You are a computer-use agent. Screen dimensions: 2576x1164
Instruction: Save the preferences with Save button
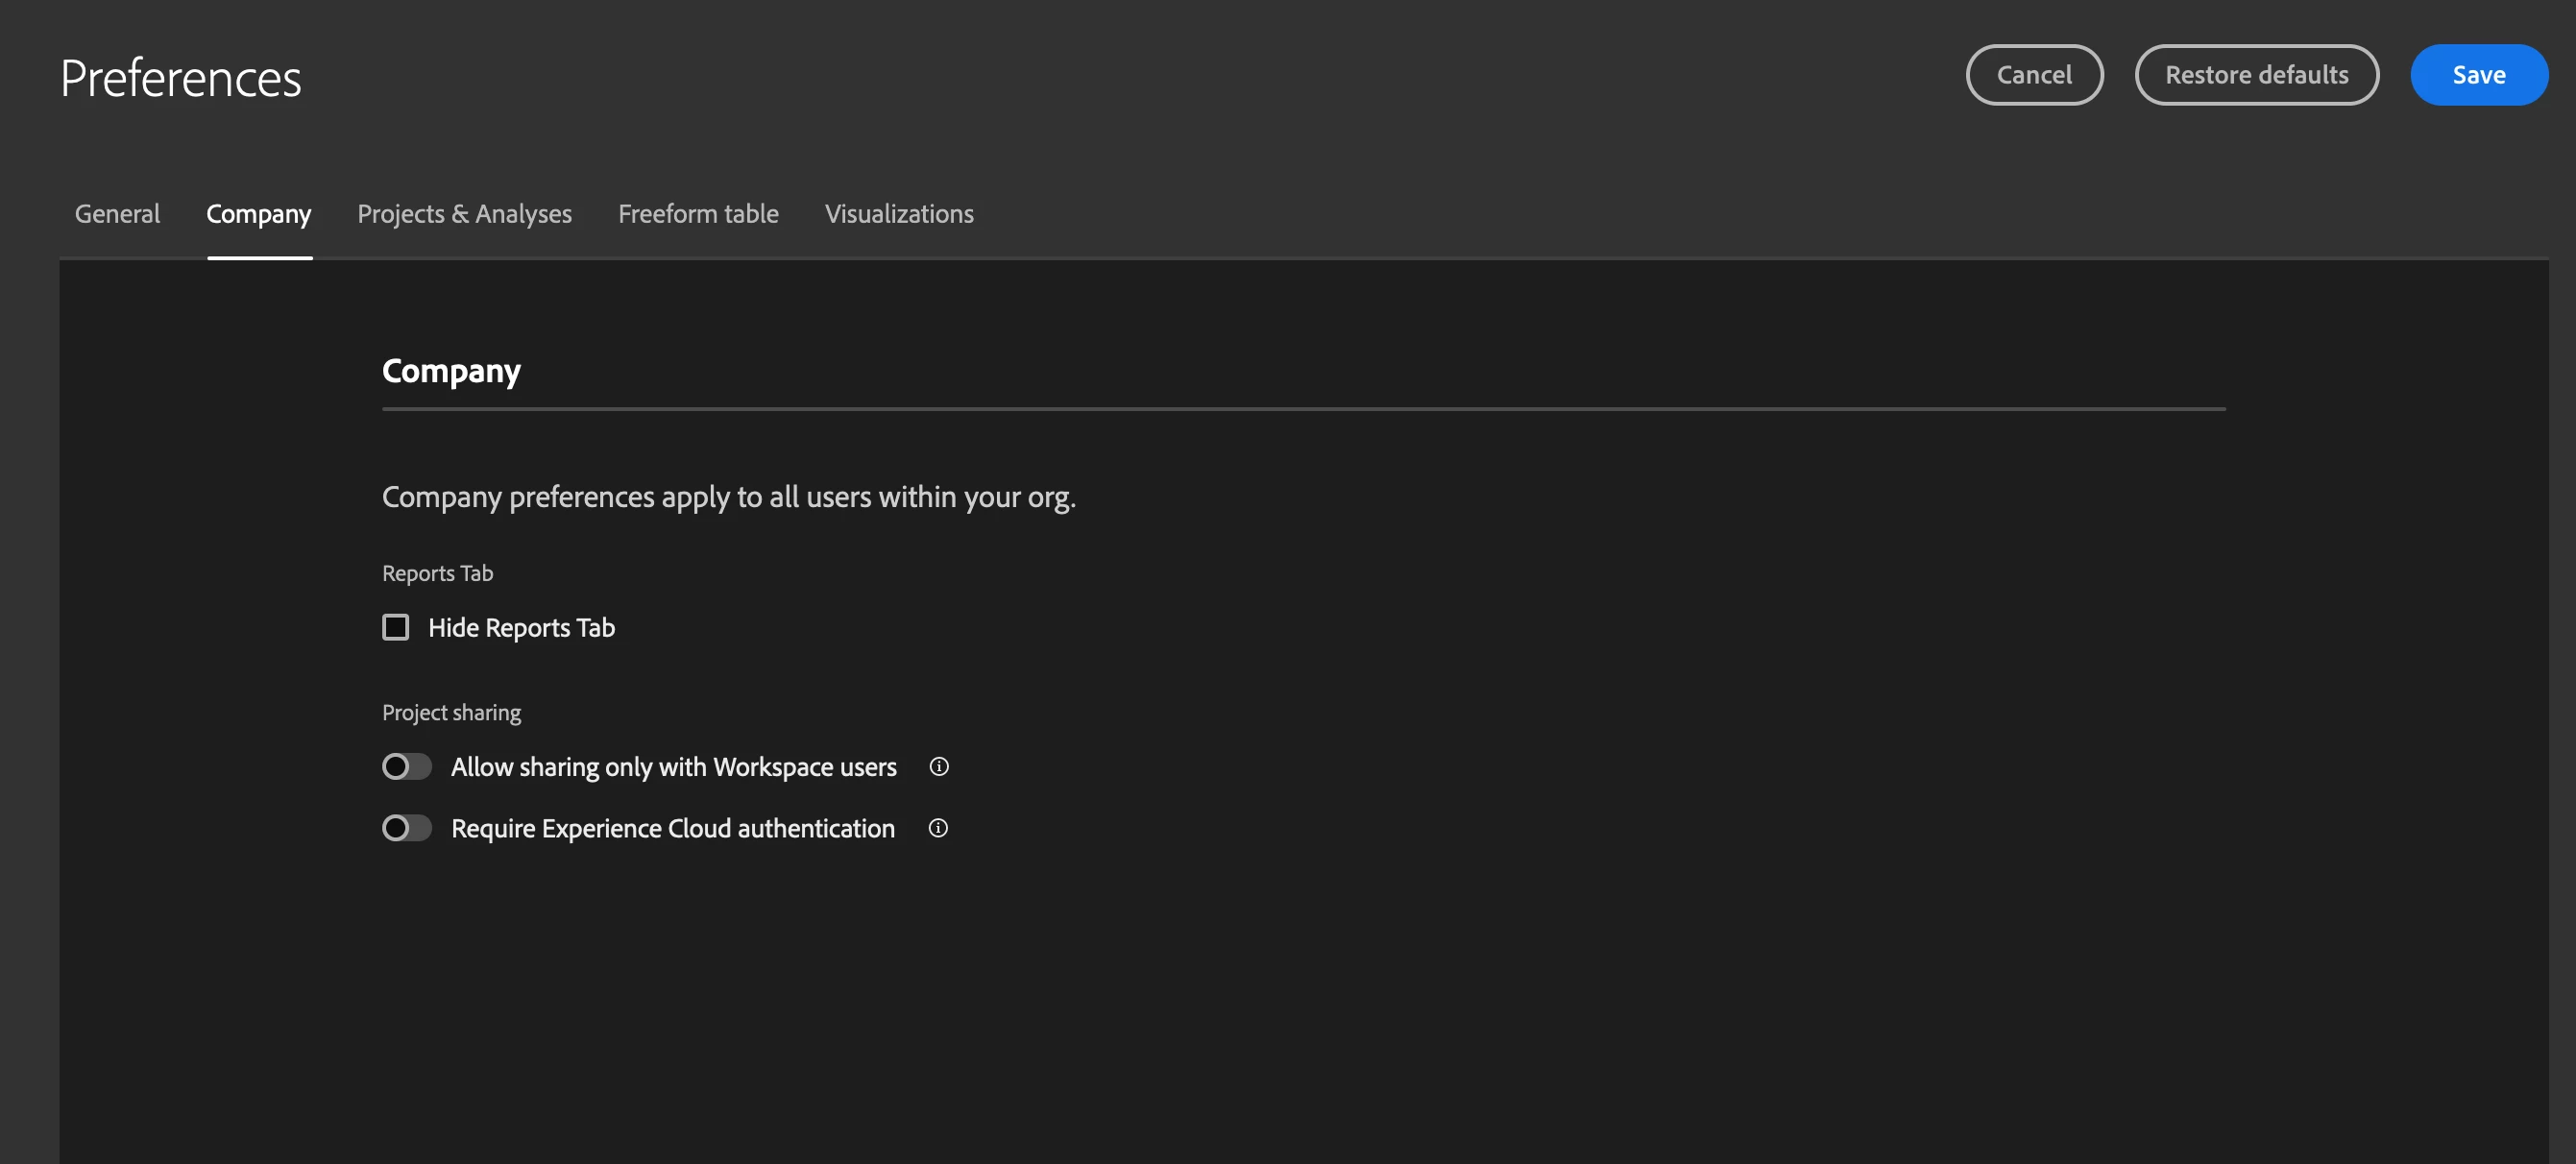click(x=2478, y=75)
